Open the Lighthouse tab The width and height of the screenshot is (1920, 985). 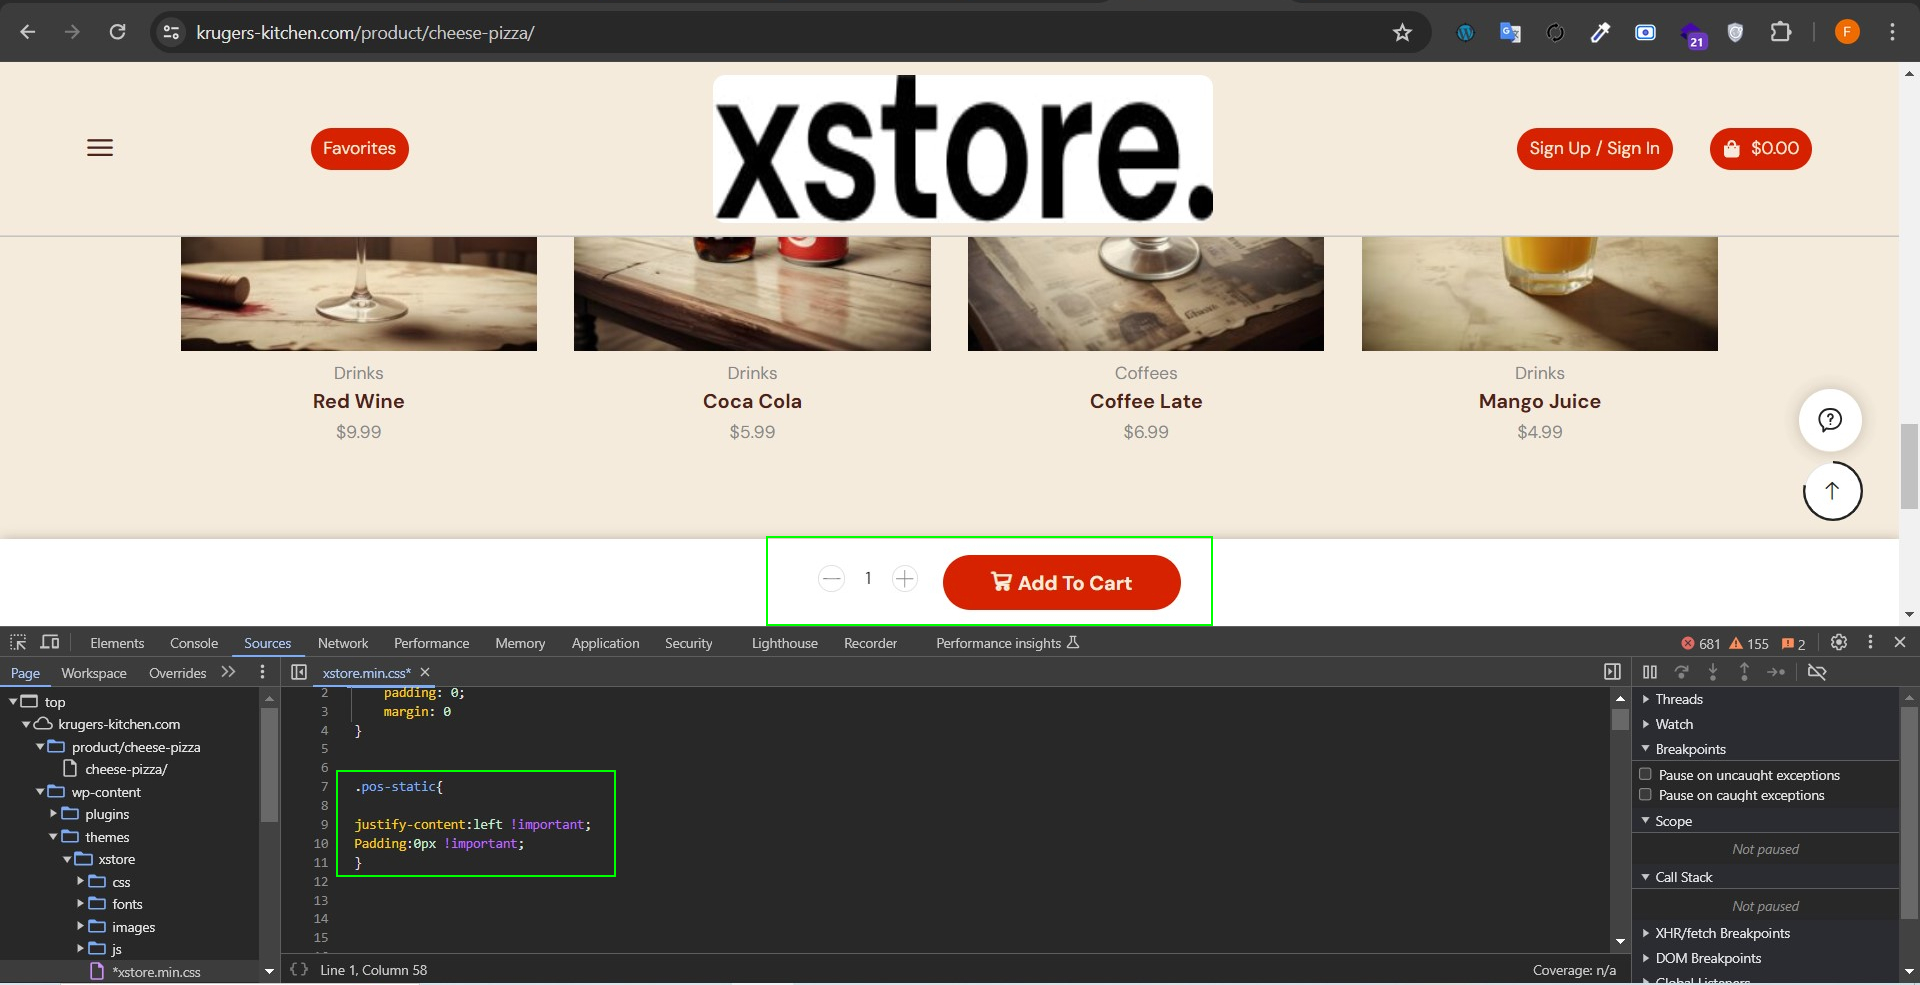784,643
